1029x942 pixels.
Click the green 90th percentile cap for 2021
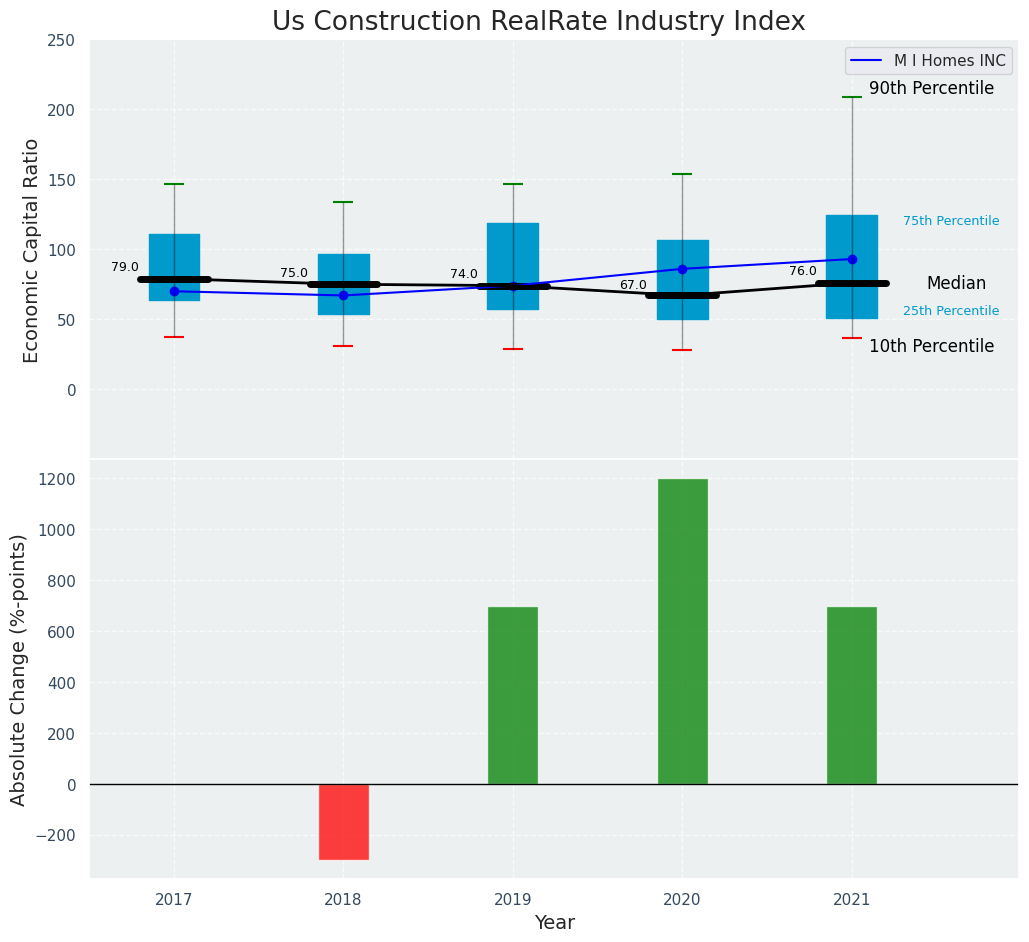(852, 97)
